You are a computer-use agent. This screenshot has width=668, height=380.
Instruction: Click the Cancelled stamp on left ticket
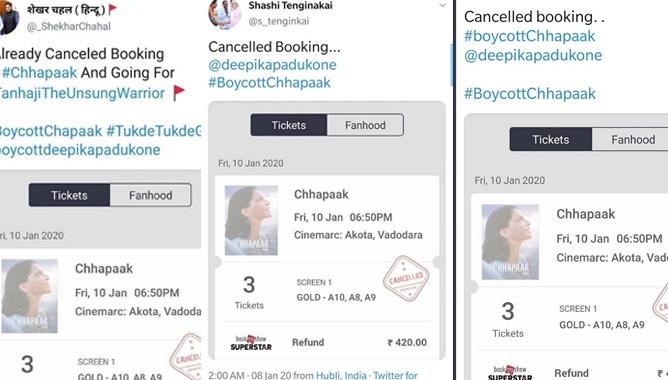coord(186,356)
